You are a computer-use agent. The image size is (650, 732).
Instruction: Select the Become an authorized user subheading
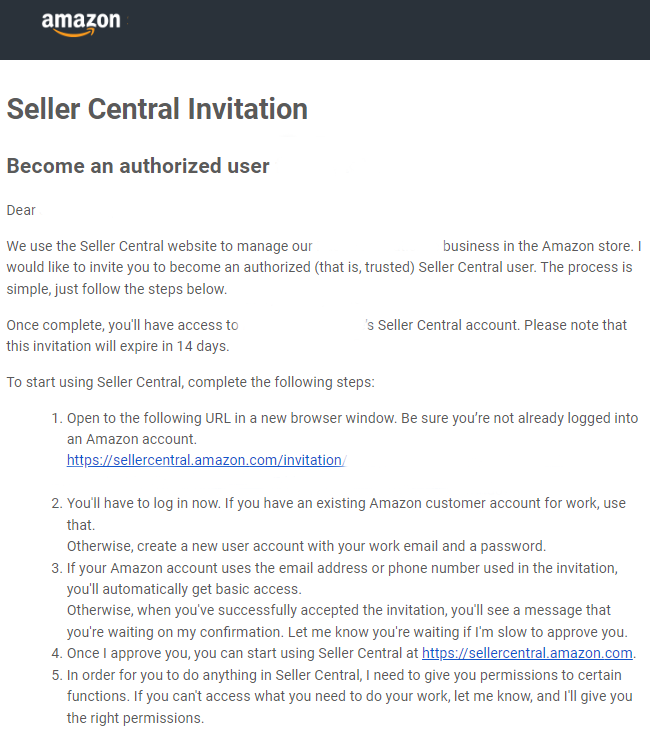pyautogui.click(x=138, y=166)
